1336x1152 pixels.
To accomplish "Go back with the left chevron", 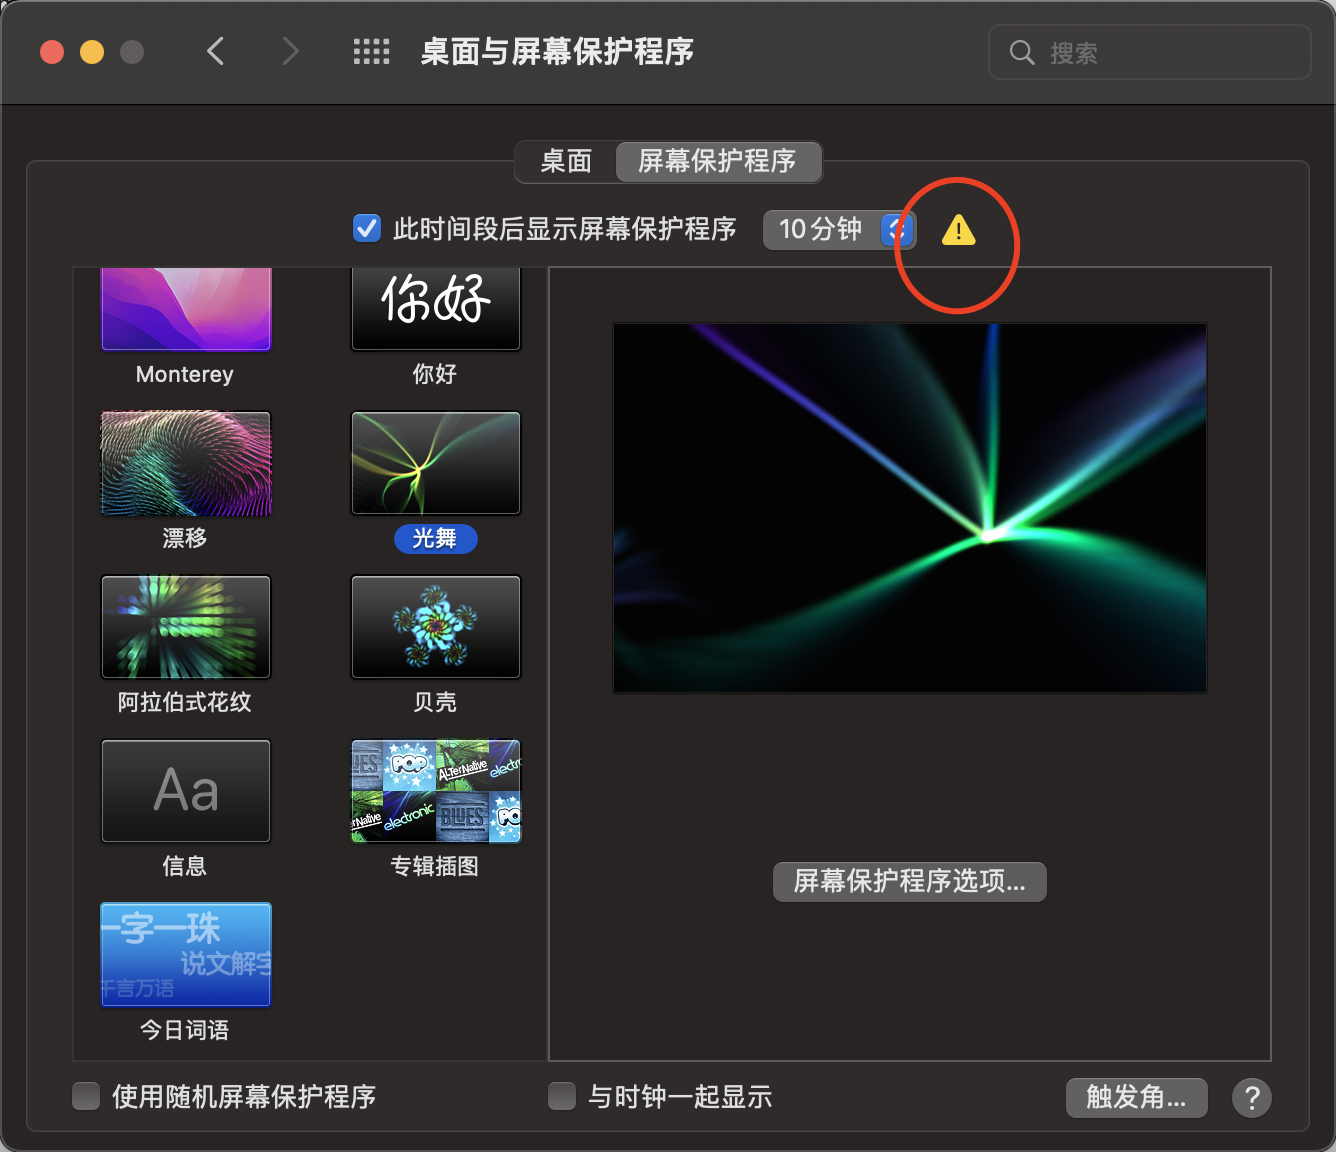I will pyautogui.click(x=215, y=51).
